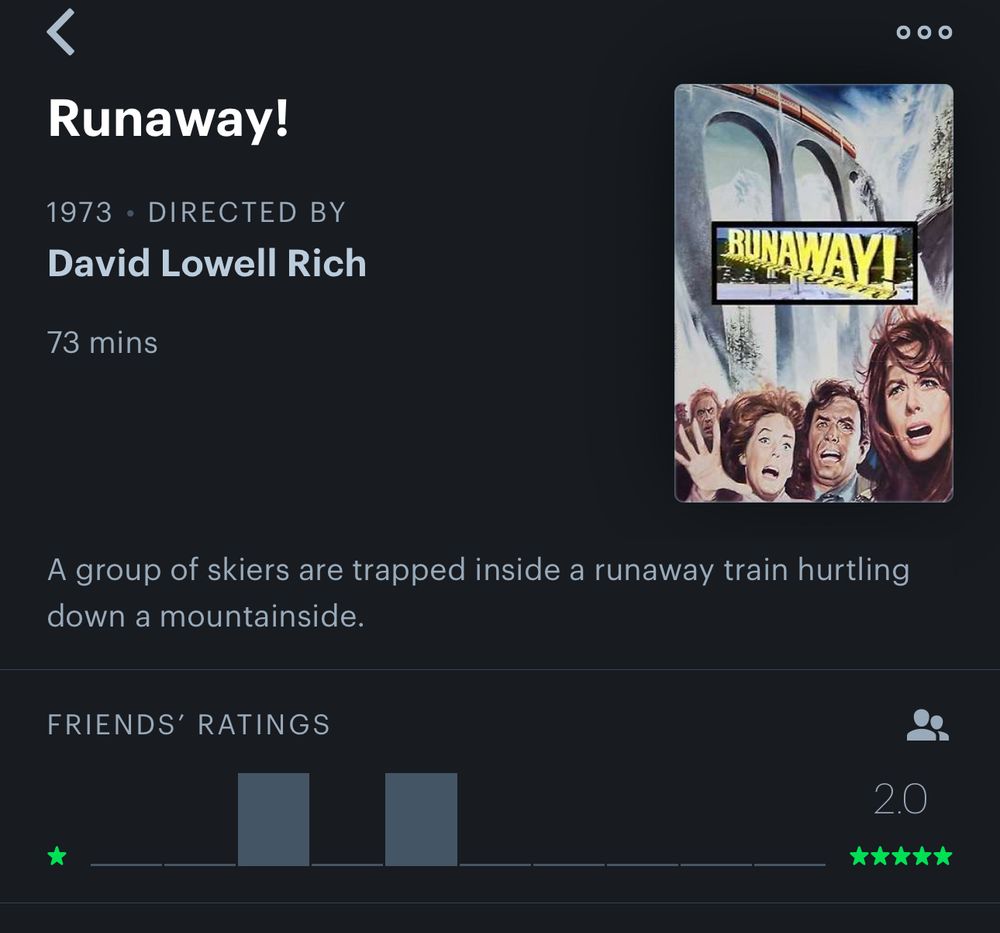Image resolution: width=1000 pixels, height=933 pixels.
Task: Expand the movie synopsis text
Action: [480, 592]
